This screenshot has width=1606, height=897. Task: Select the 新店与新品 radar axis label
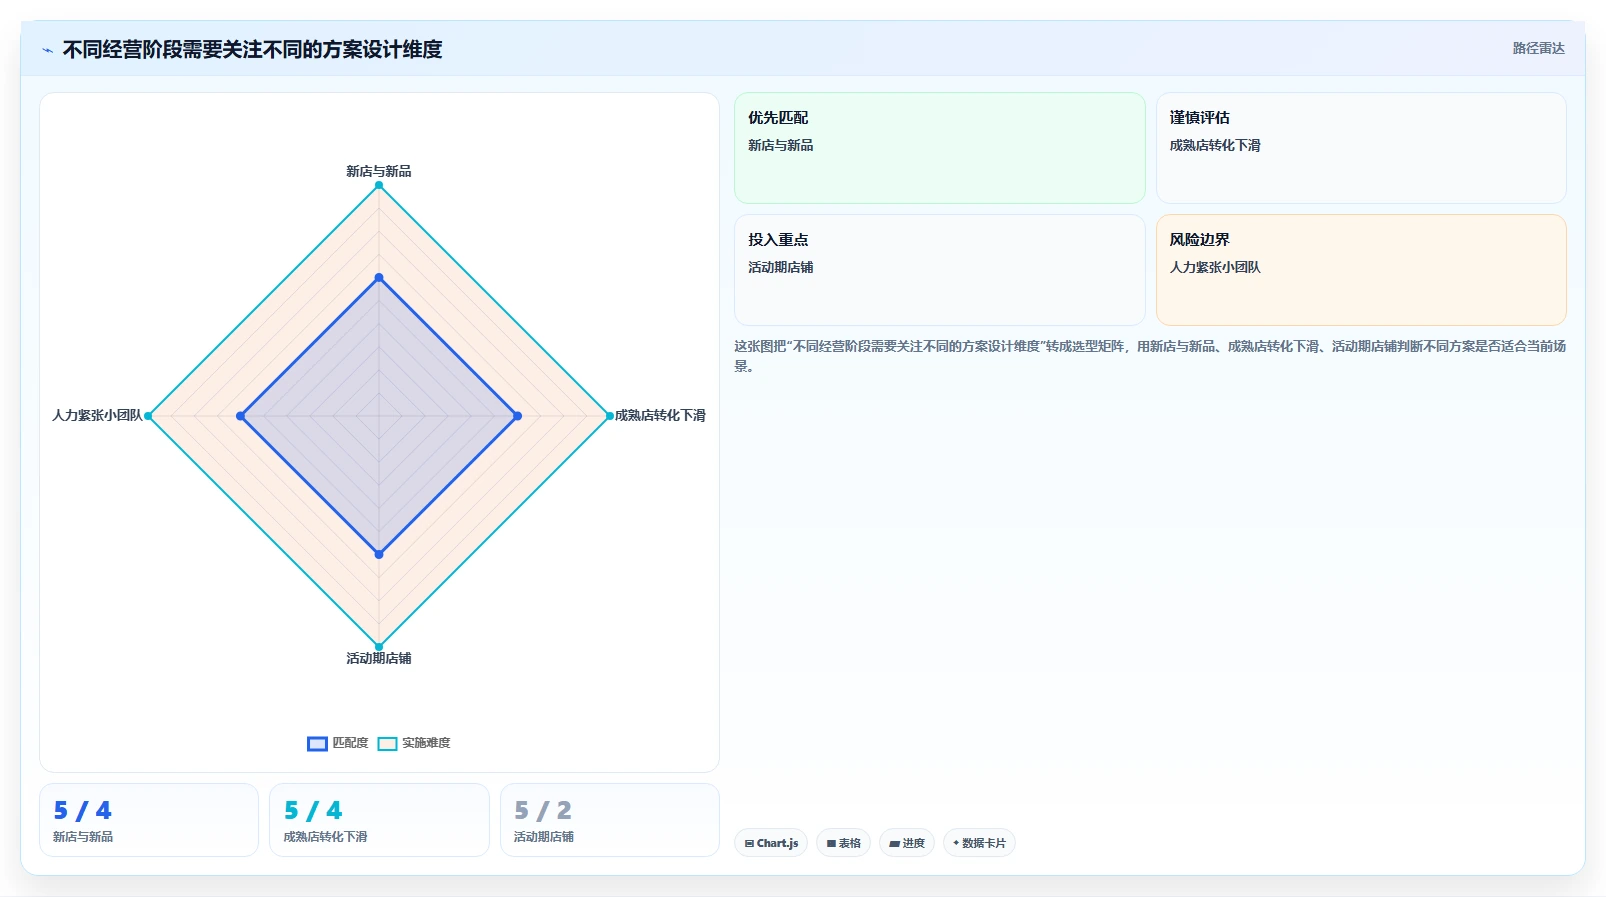[x=379, y=171]
